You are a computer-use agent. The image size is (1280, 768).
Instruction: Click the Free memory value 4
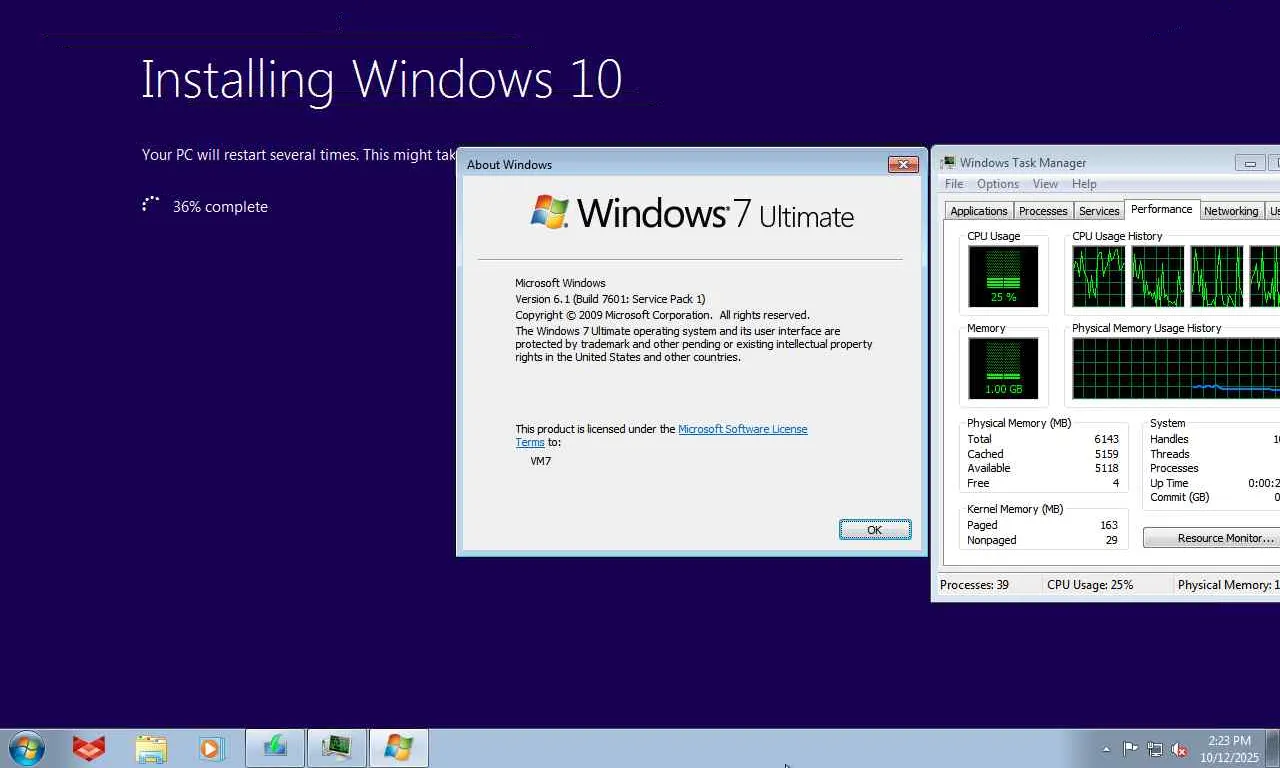1116,483
